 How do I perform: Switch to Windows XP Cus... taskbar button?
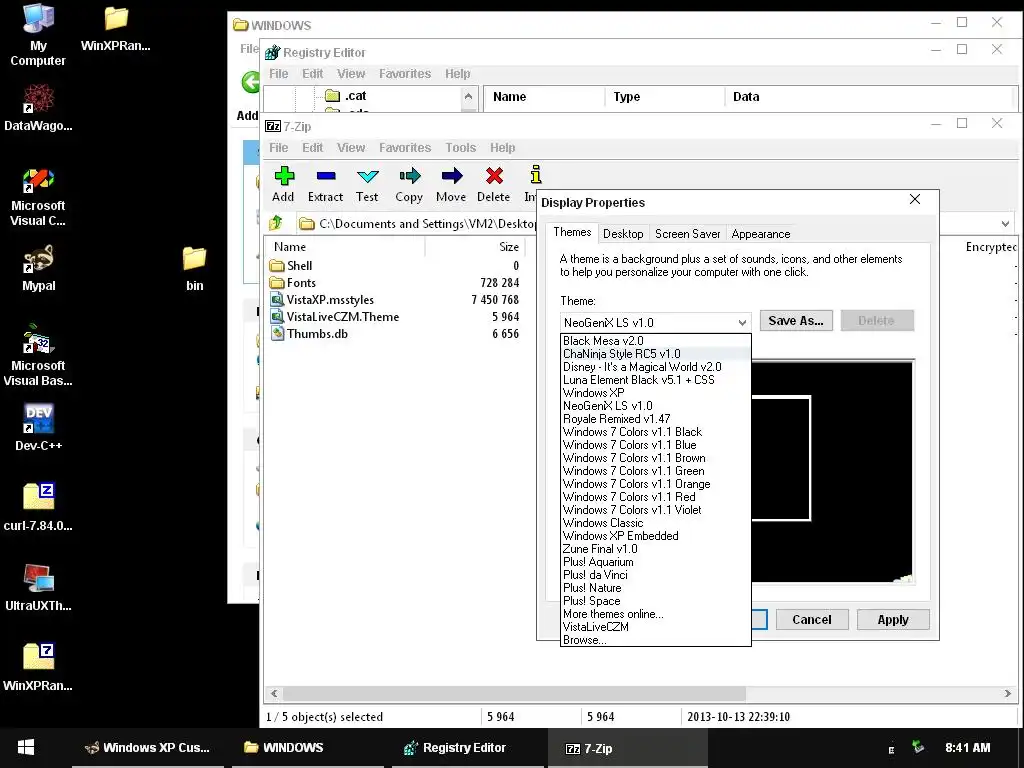148,748
